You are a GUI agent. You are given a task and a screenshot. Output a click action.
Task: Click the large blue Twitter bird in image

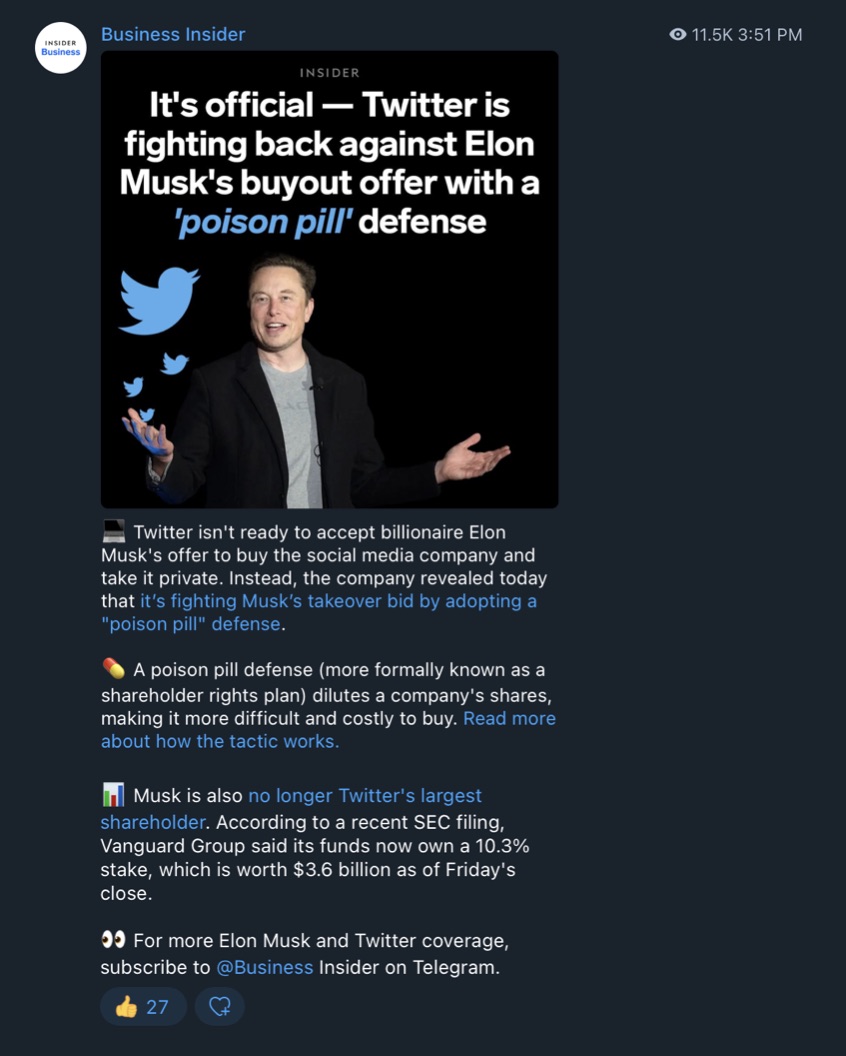click(x=159, y=300)
